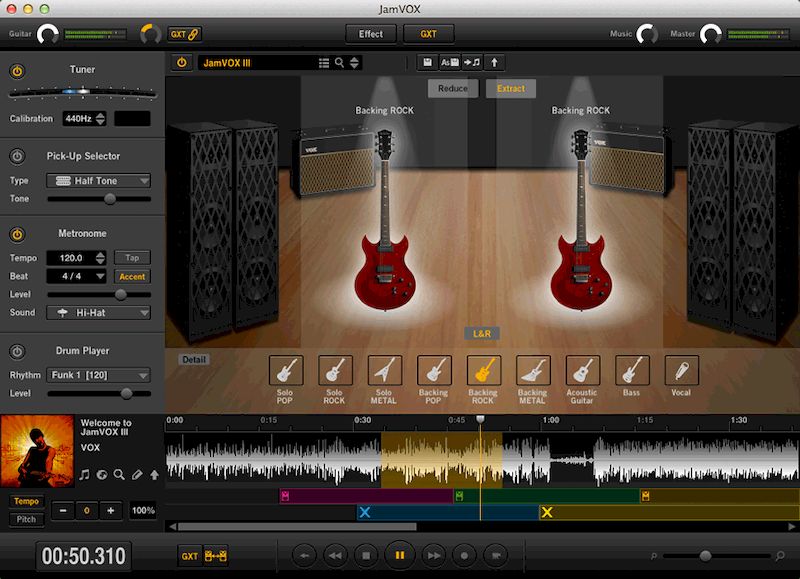
Task: Open the song search magnifier icon
Action: coord(339,63)
